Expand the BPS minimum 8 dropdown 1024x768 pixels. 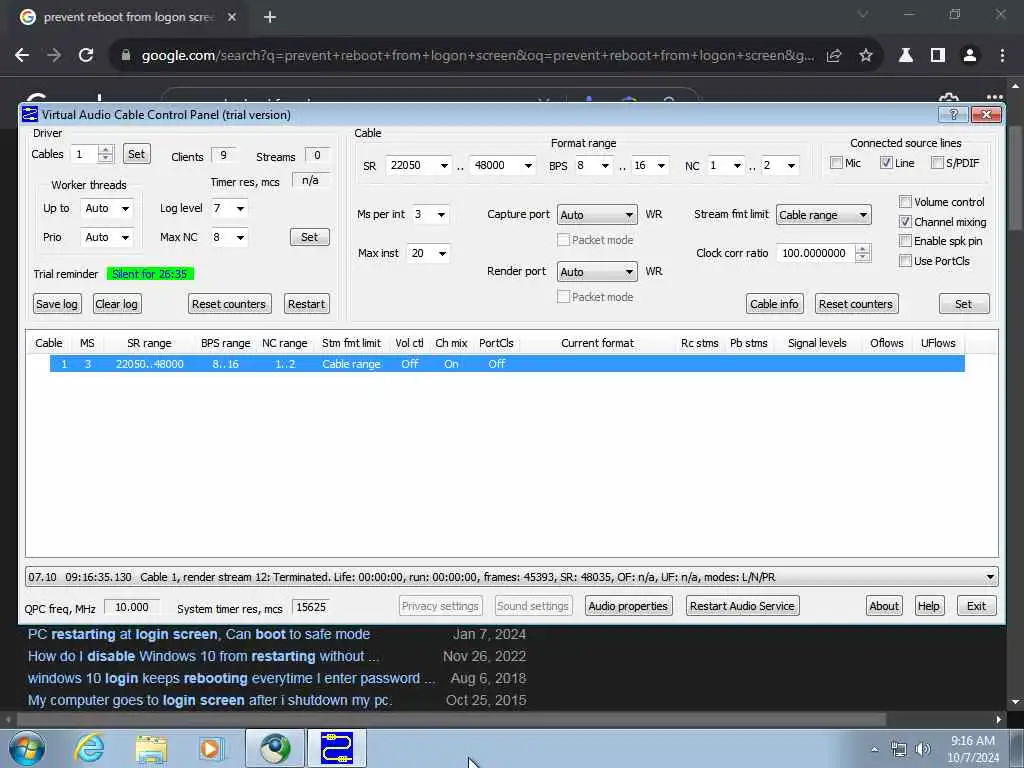point(605,165)
